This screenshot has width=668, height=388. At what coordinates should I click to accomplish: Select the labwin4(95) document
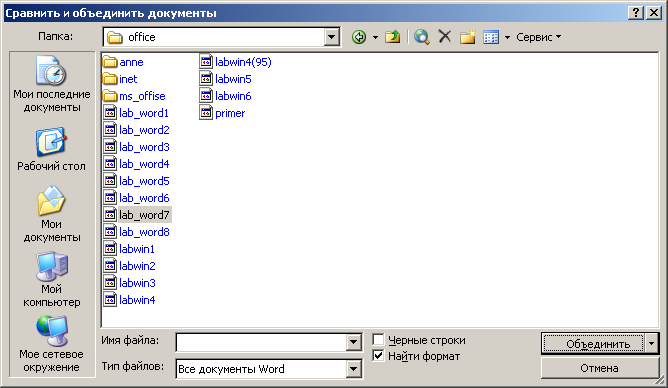[236, 62]
